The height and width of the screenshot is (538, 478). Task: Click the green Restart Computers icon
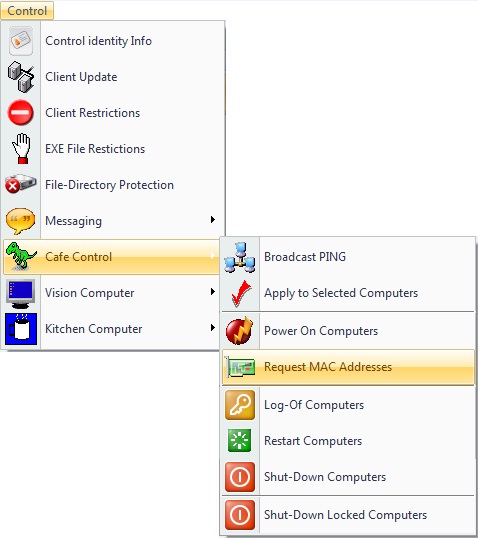click(240, 441)
